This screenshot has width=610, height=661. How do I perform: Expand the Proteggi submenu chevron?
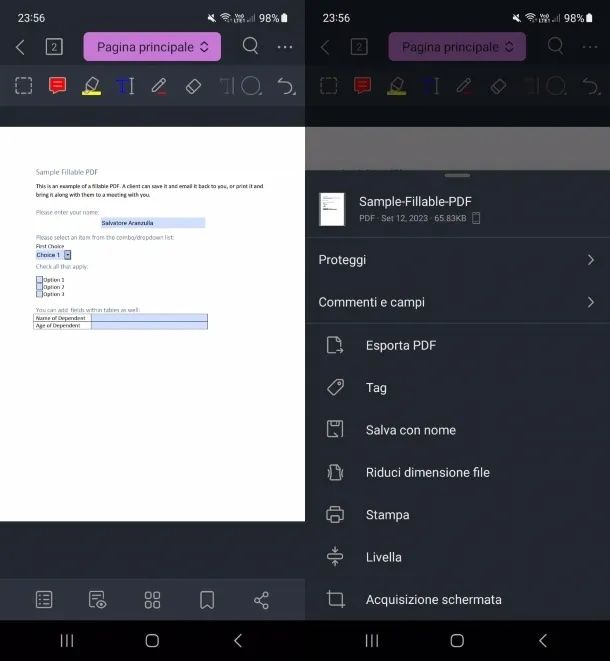click(591, 260)
